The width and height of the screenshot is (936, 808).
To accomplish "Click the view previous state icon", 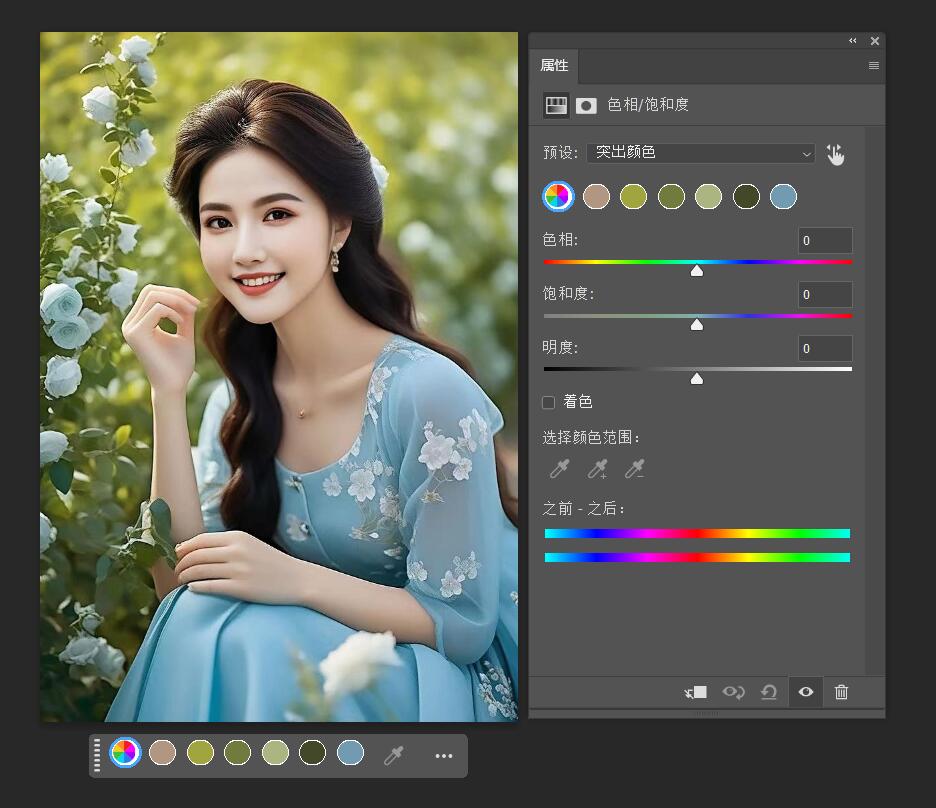I will (x=734, y=692).
